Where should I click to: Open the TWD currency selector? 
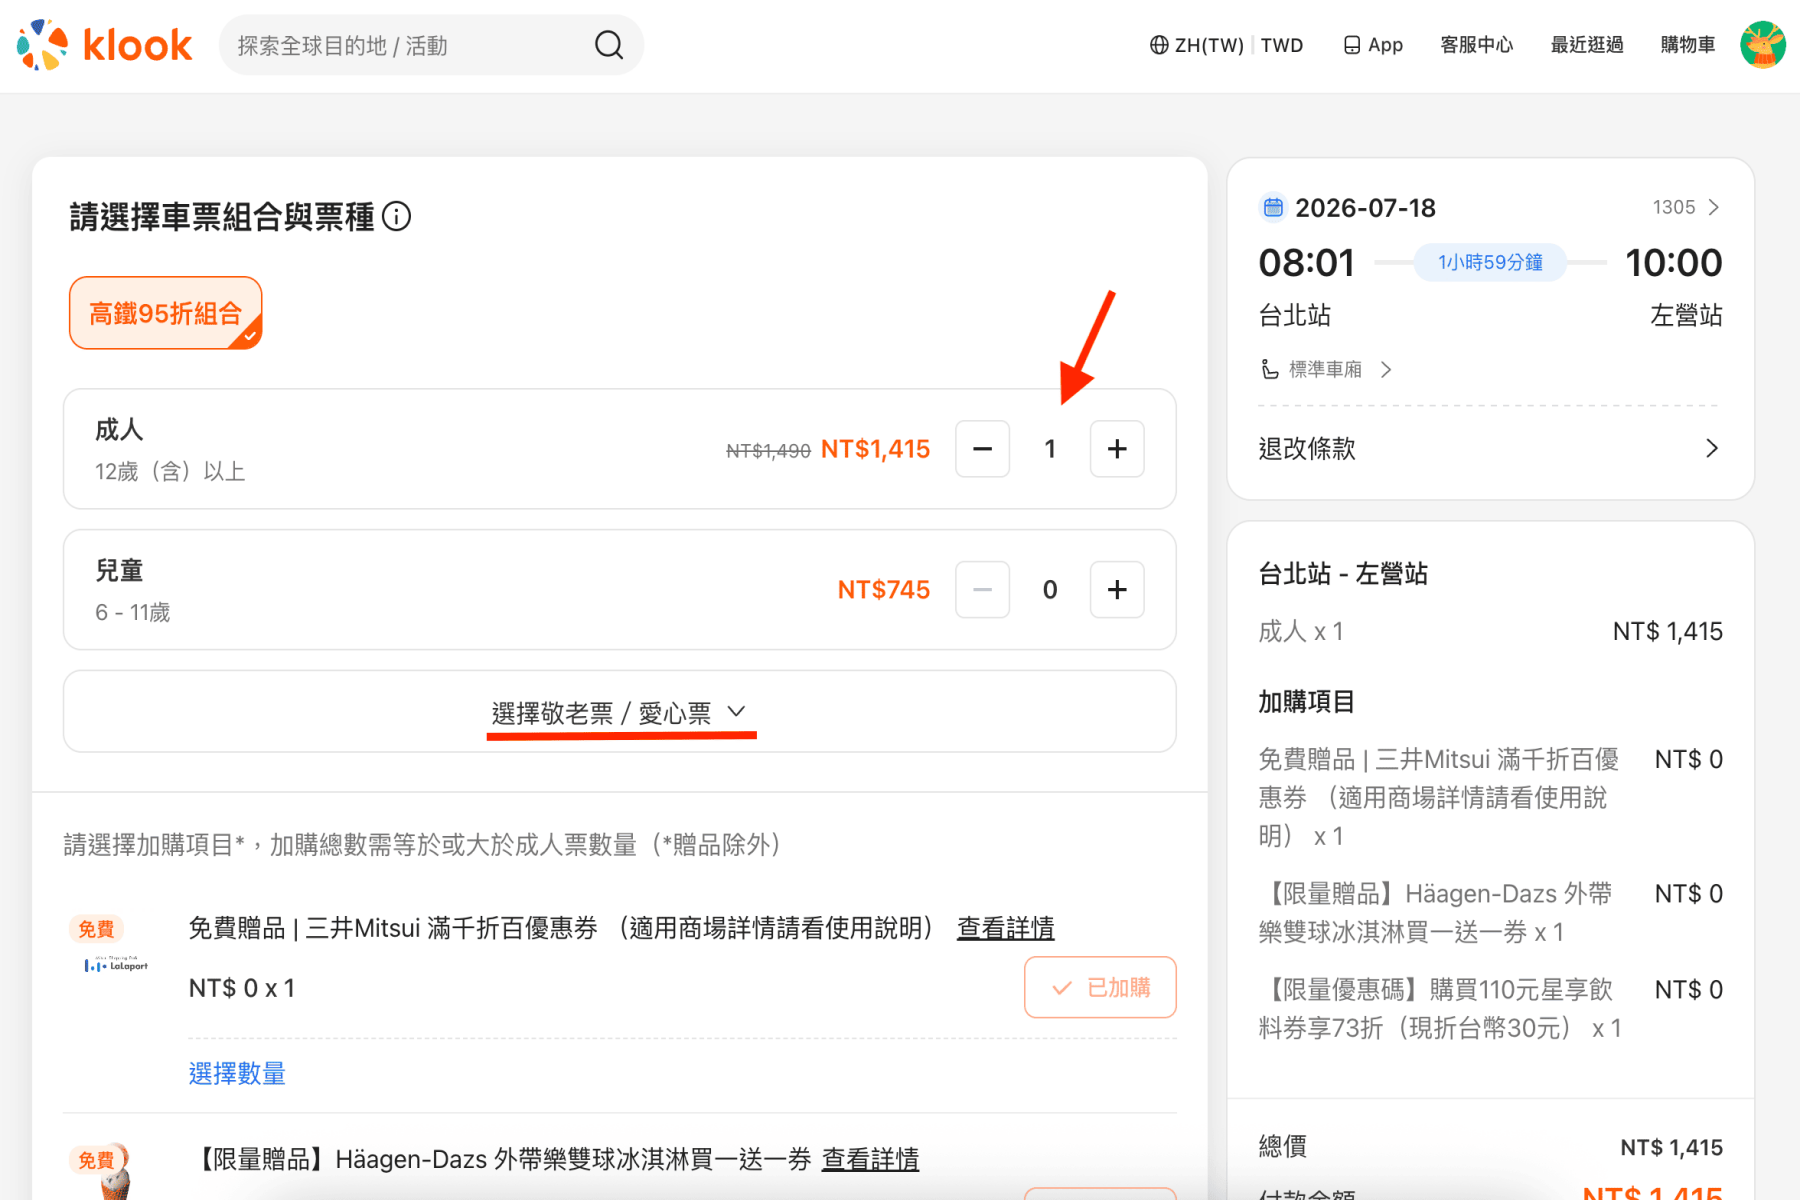[1282, 45]
